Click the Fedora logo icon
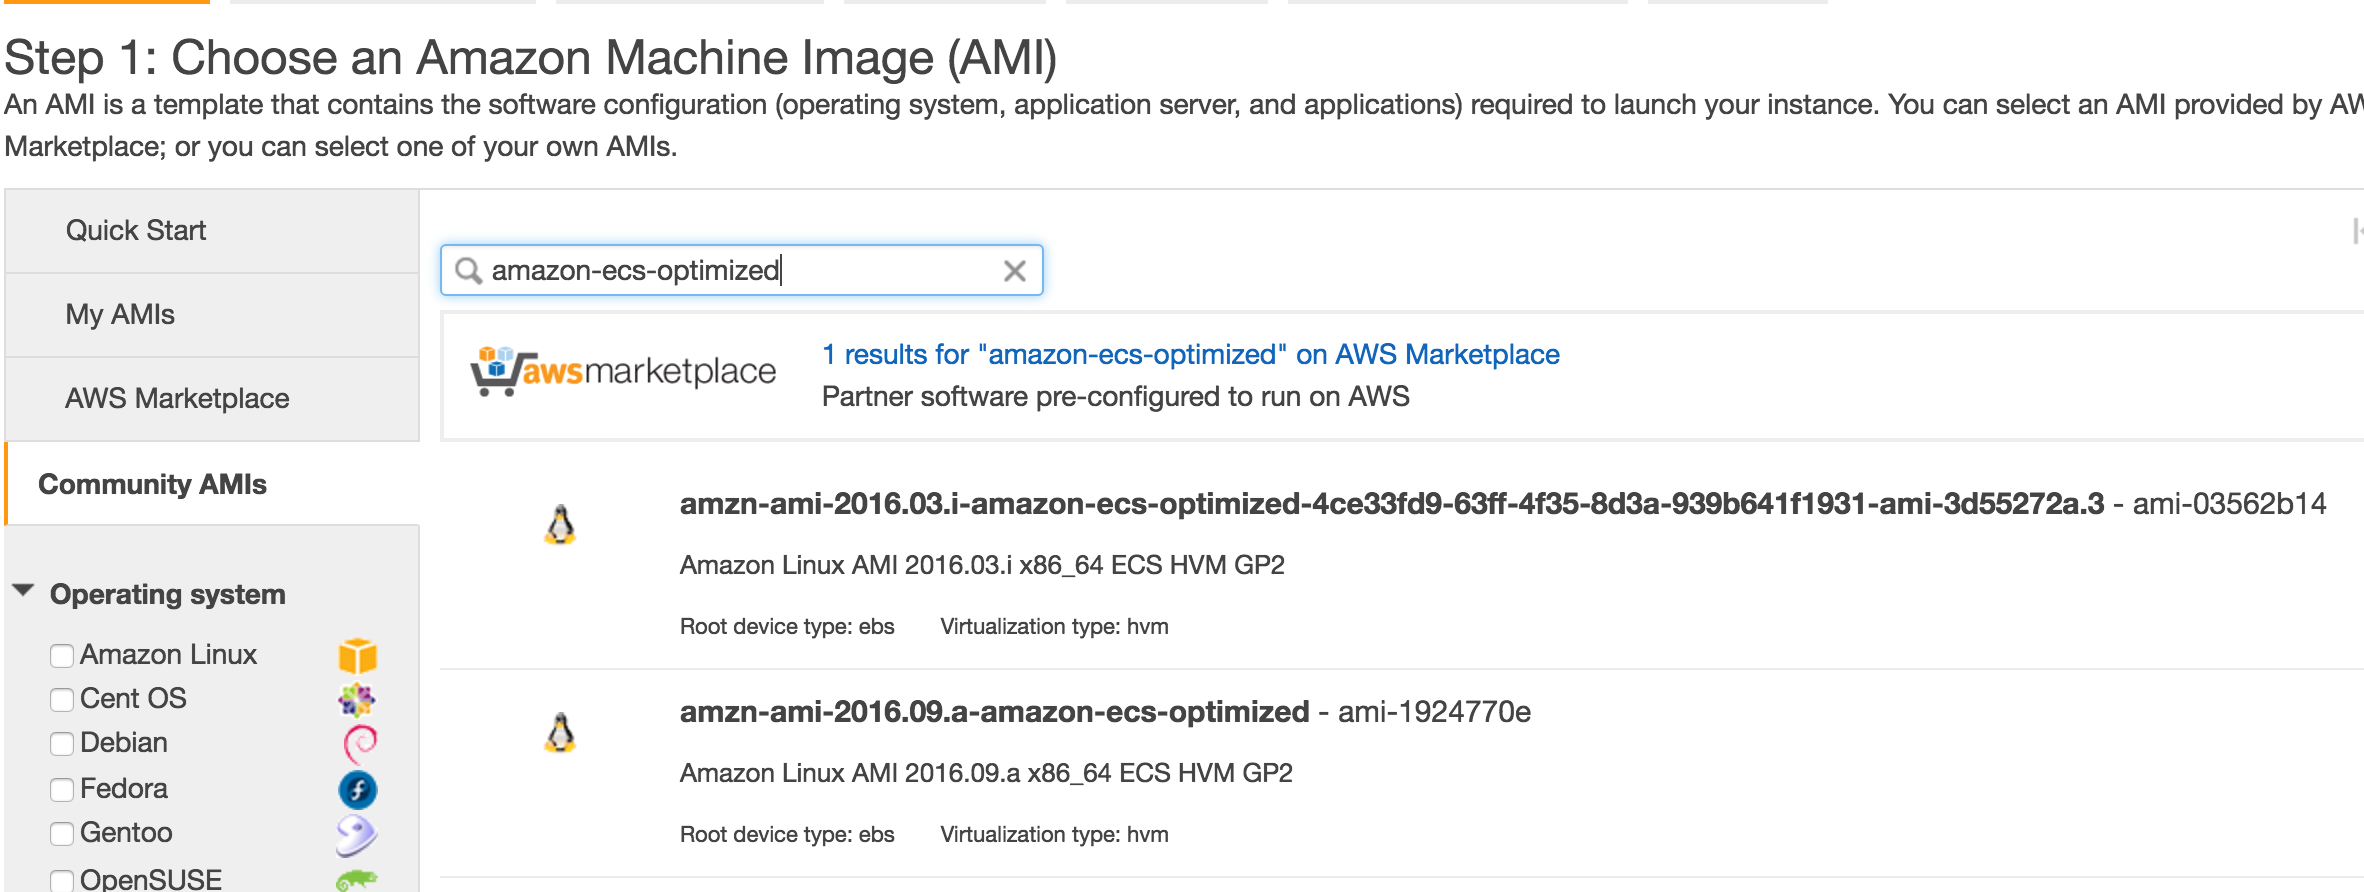Viewport: 2364px width, 892px height. coord(357,790)
